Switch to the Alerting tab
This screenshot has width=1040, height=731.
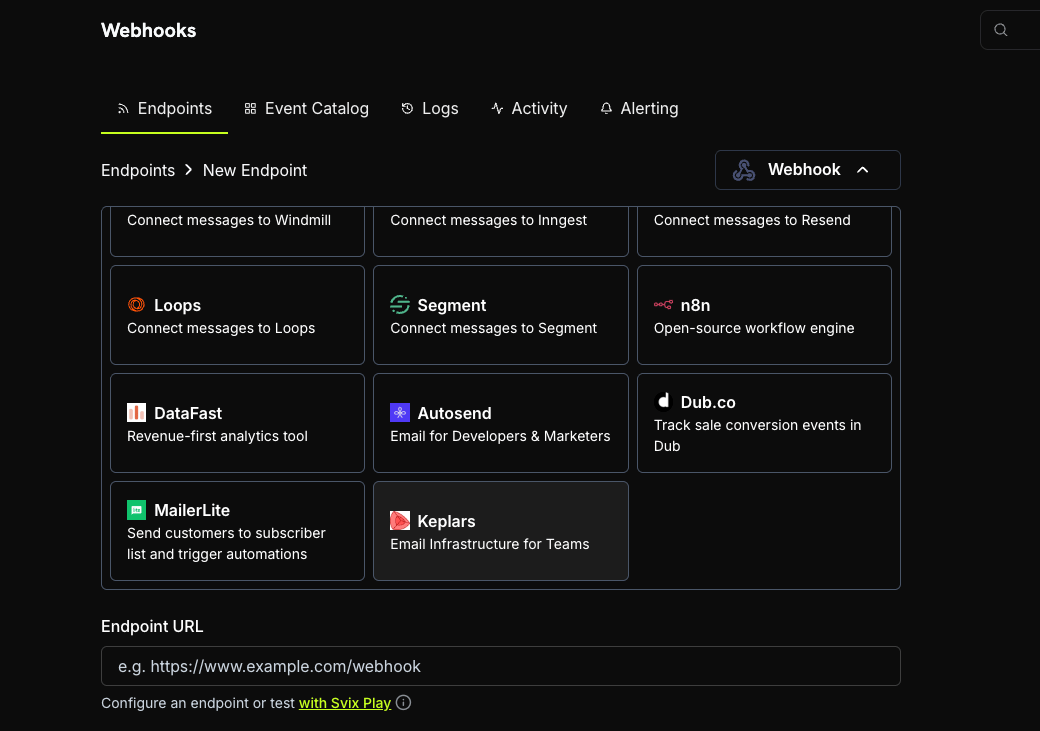coord(639,109)
